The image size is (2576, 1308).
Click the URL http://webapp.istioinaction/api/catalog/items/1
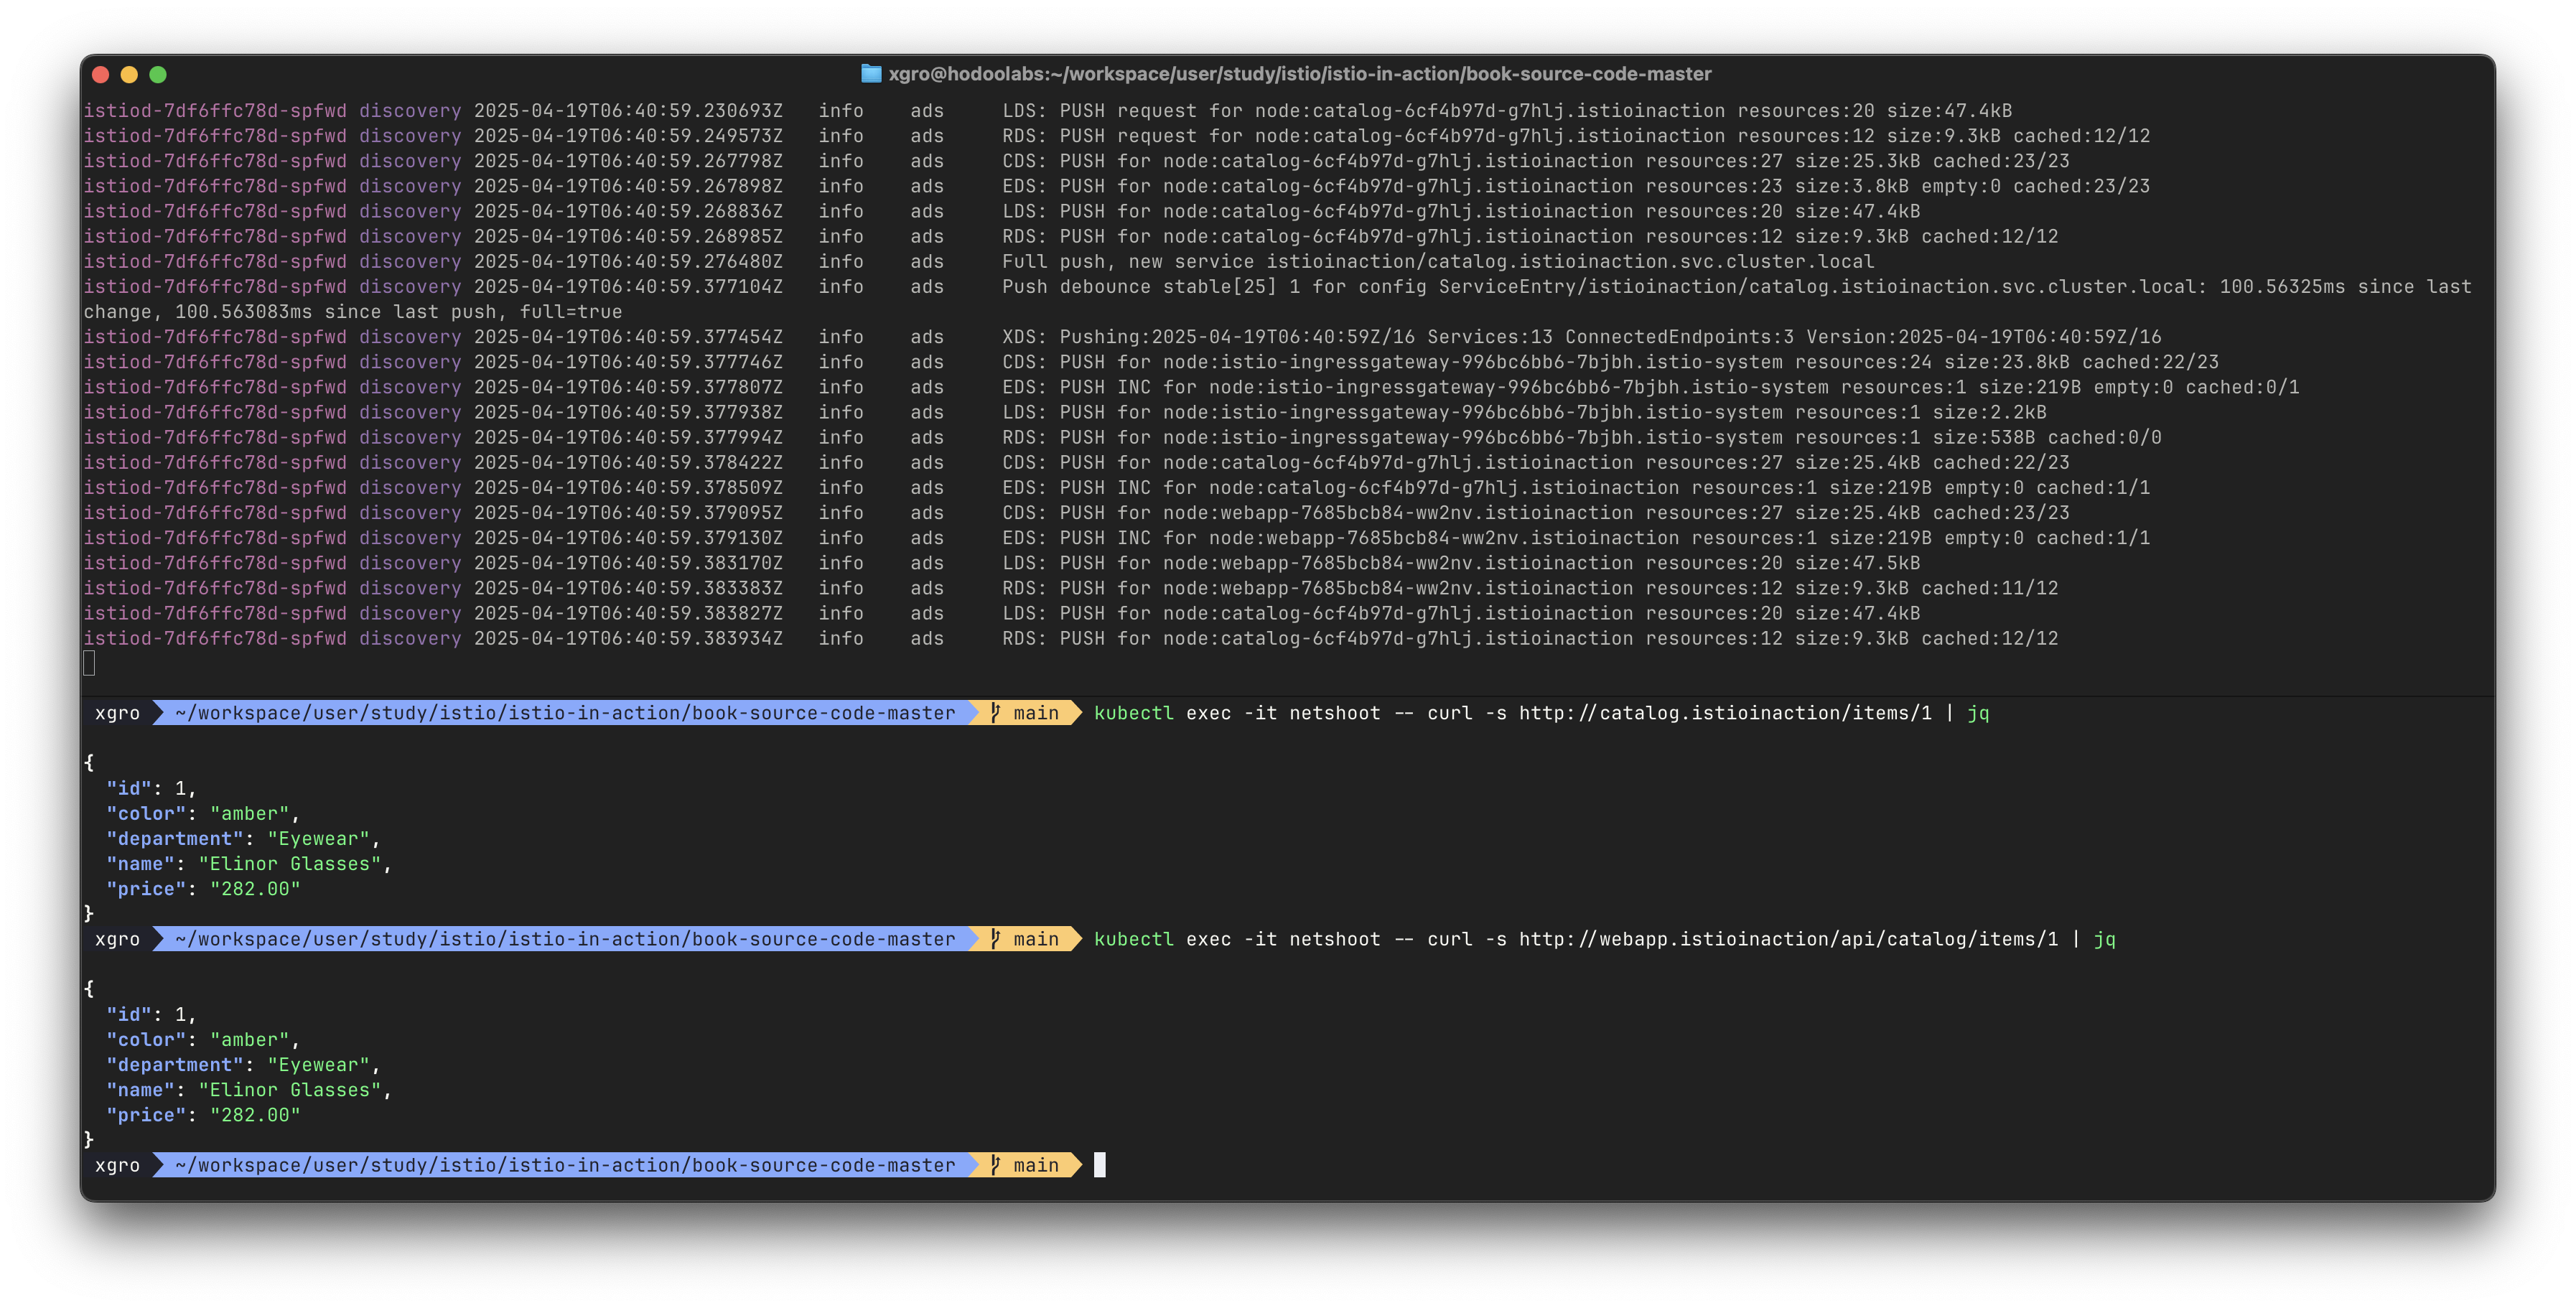click(1788, 939)
